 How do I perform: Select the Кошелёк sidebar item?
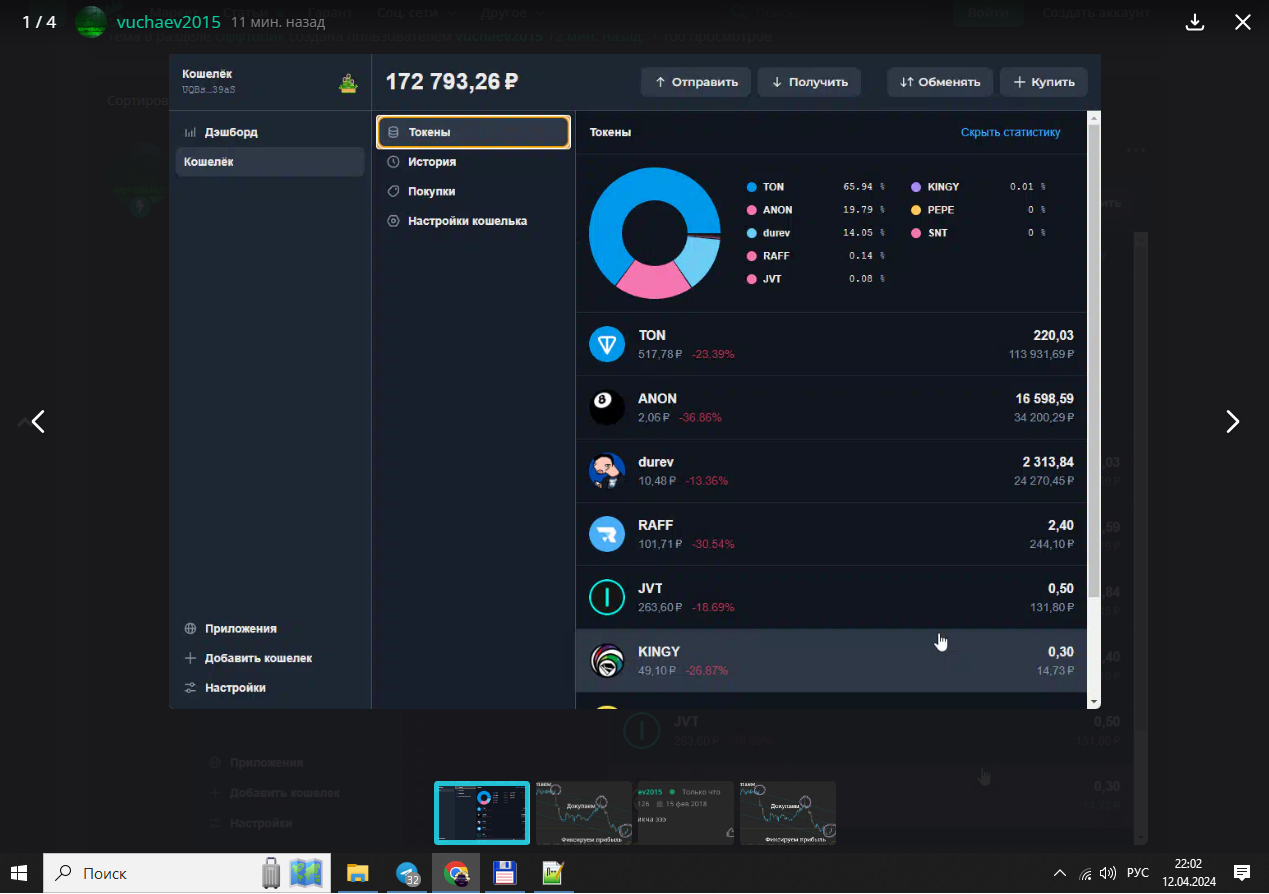270,162
